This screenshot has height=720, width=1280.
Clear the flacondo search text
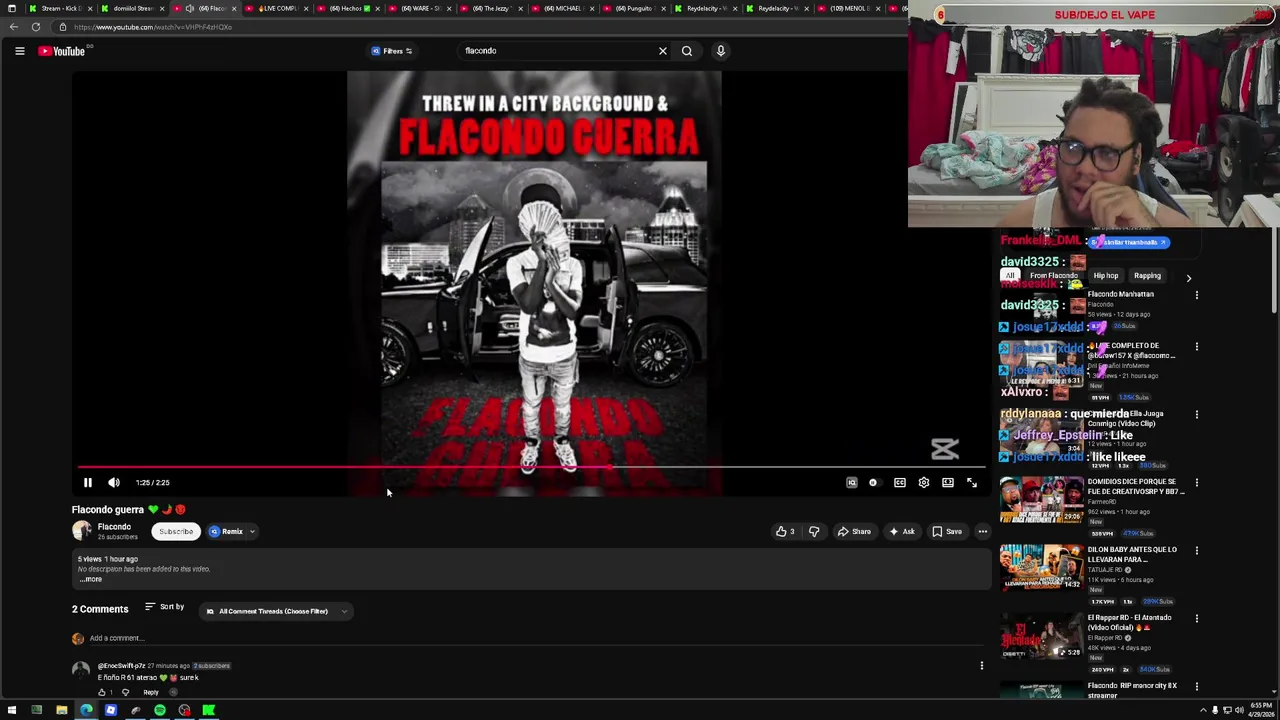tap(662, 51)
